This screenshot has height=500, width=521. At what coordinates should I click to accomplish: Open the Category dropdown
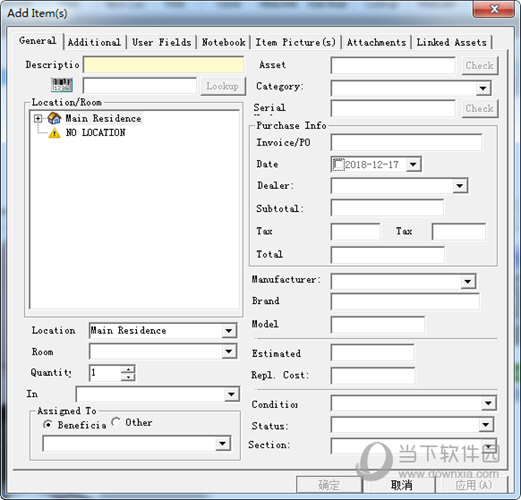(483, 88)
